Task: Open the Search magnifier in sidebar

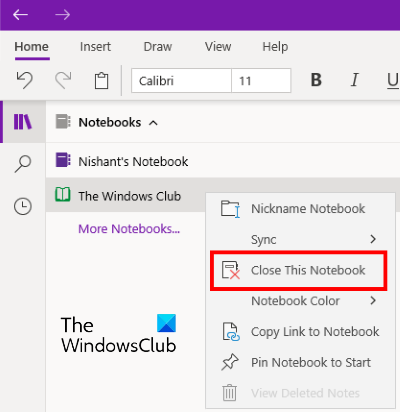Action: click(x=23, y=164)
